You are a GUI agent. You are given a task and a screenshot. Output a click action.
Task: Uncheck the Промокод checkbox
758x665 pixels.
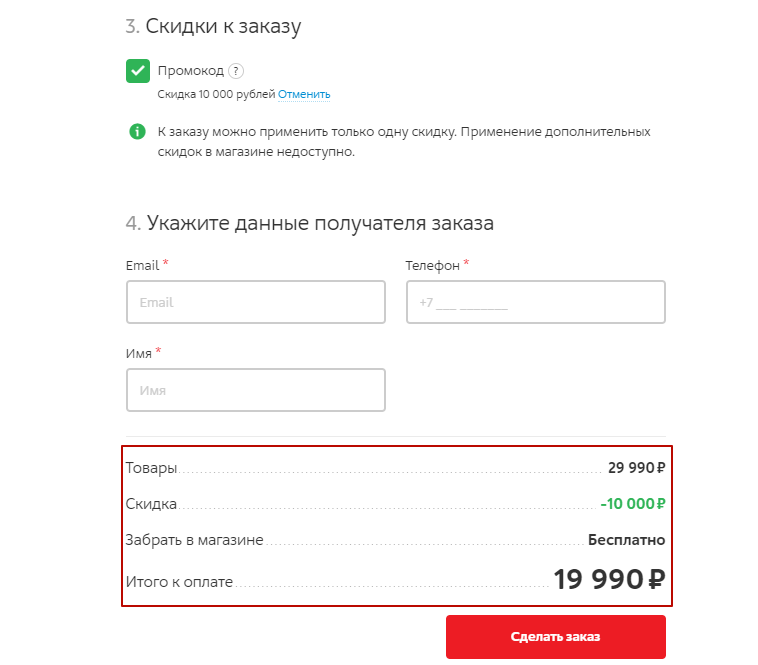[x=138, y=71]
